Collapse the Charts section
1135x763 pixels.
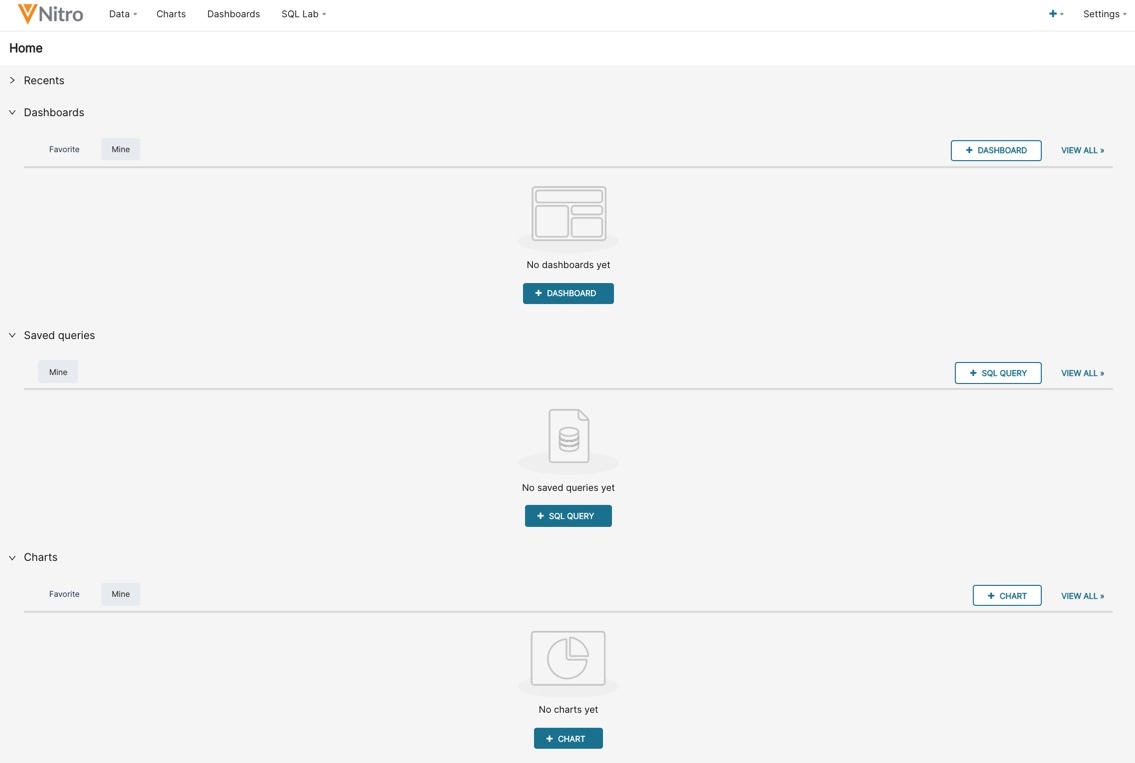click(x=13, y=557)
